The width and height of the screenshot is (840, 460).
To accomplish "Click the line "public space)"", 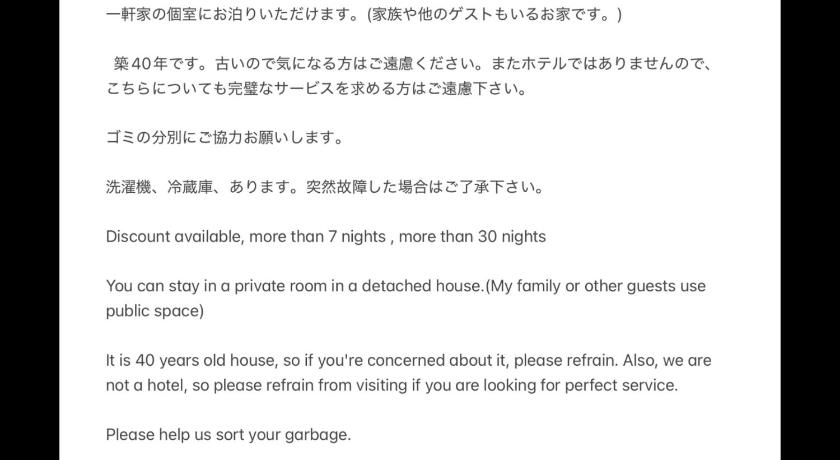I will pyautogui.click(x=154, y=310).
